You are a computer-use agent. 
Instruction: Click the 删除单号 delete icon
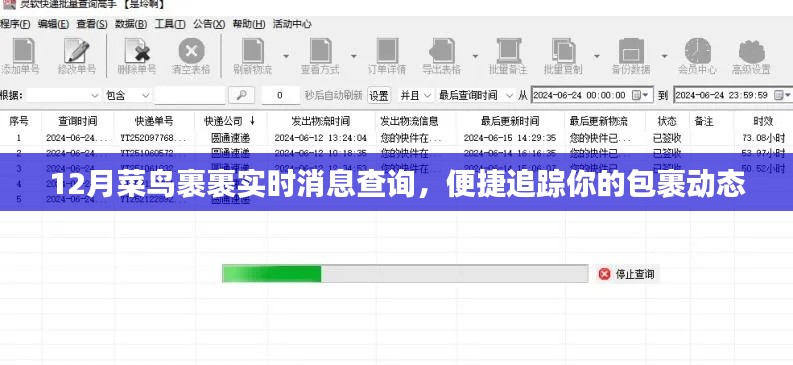[137, 52]
